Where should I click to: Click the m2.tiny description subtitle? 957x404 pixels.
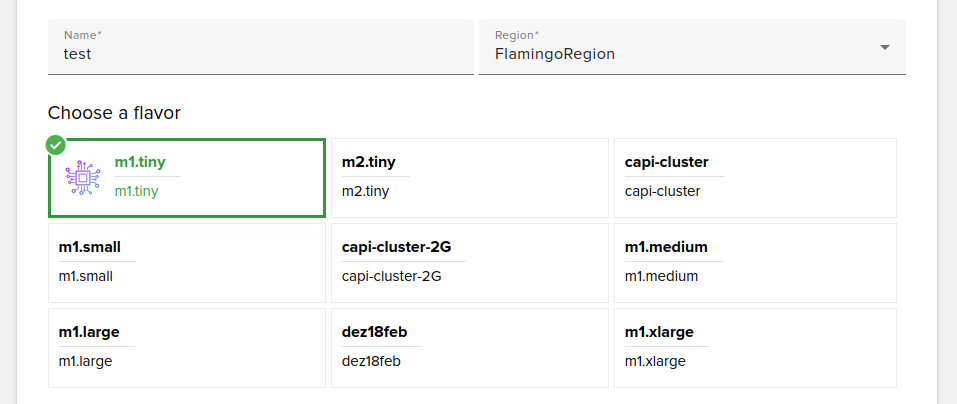pyautogui.click(x=365, y=192)
